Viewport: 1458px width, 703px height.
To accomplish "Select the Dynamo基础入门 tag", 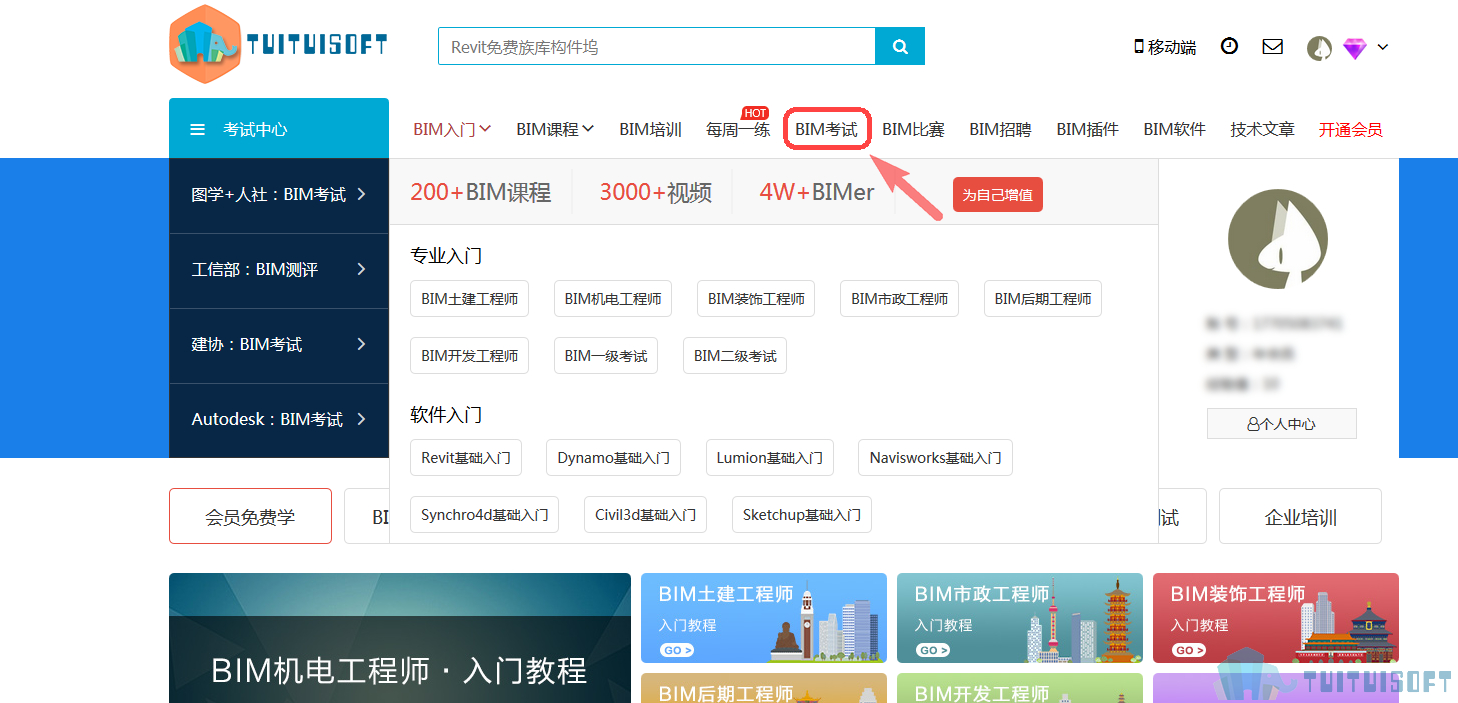I will (614, 458).
